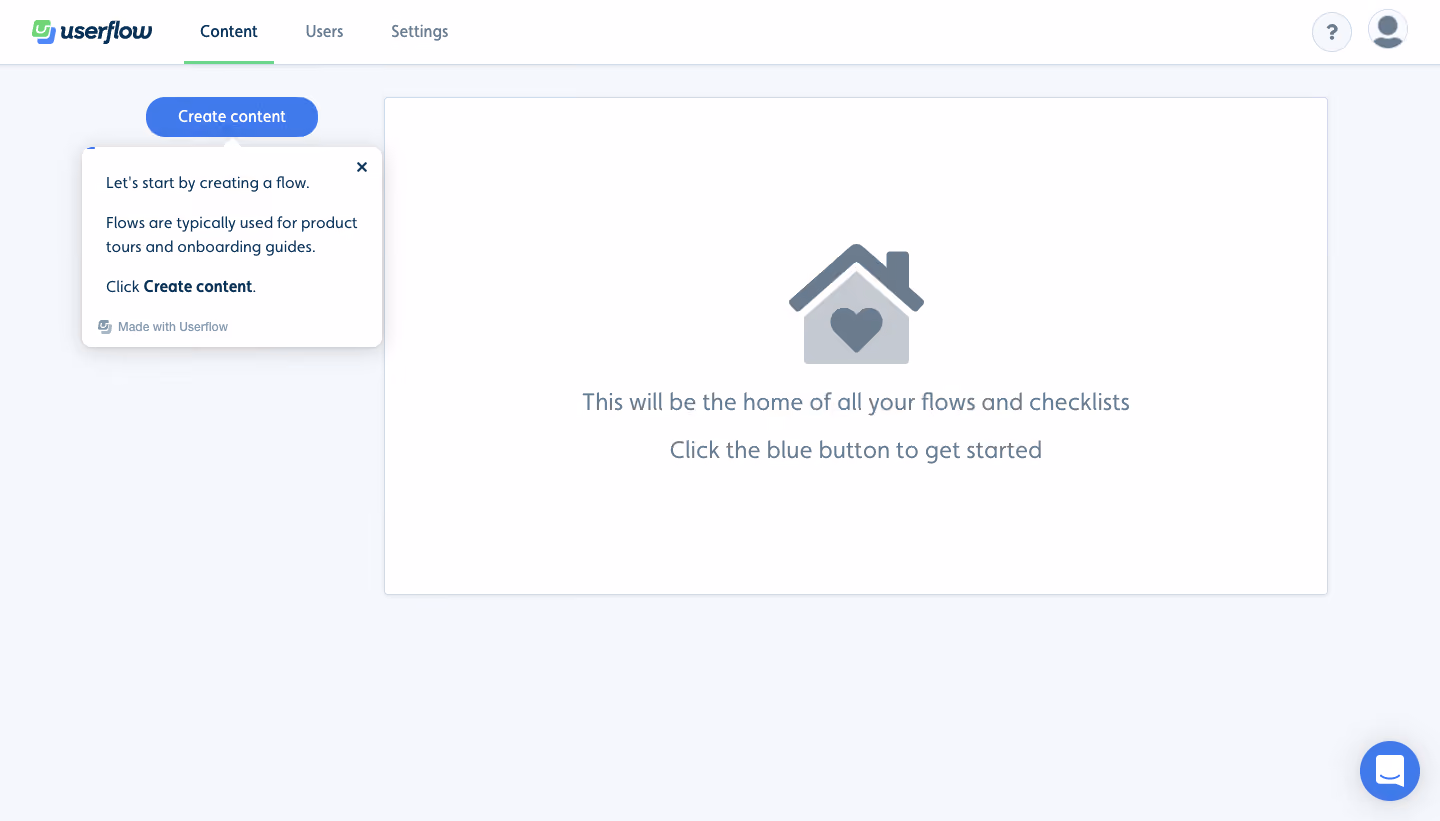
Task: Click the Made with Userflow link
Action: point(163,327)
